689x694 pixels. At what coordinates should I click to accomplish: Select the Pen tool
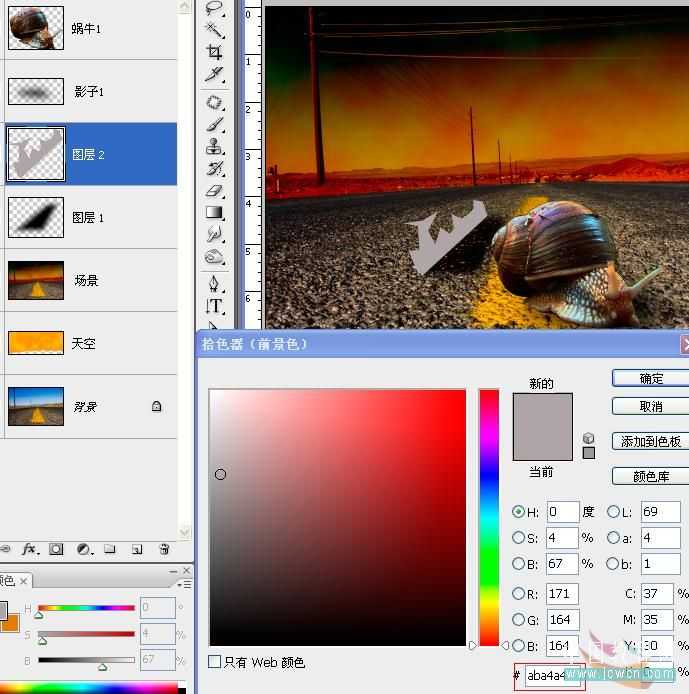pyautogui.click(x=215, y=284)
